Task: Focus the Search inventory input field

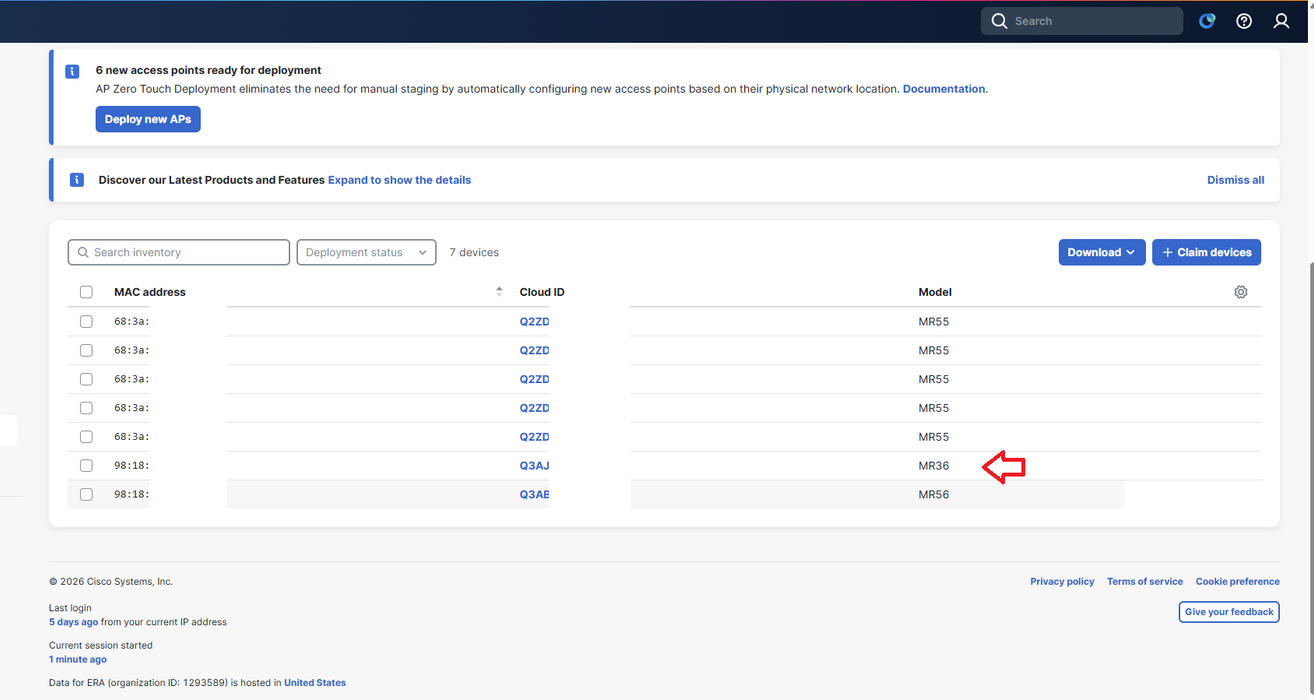Action: pos(179,252)
